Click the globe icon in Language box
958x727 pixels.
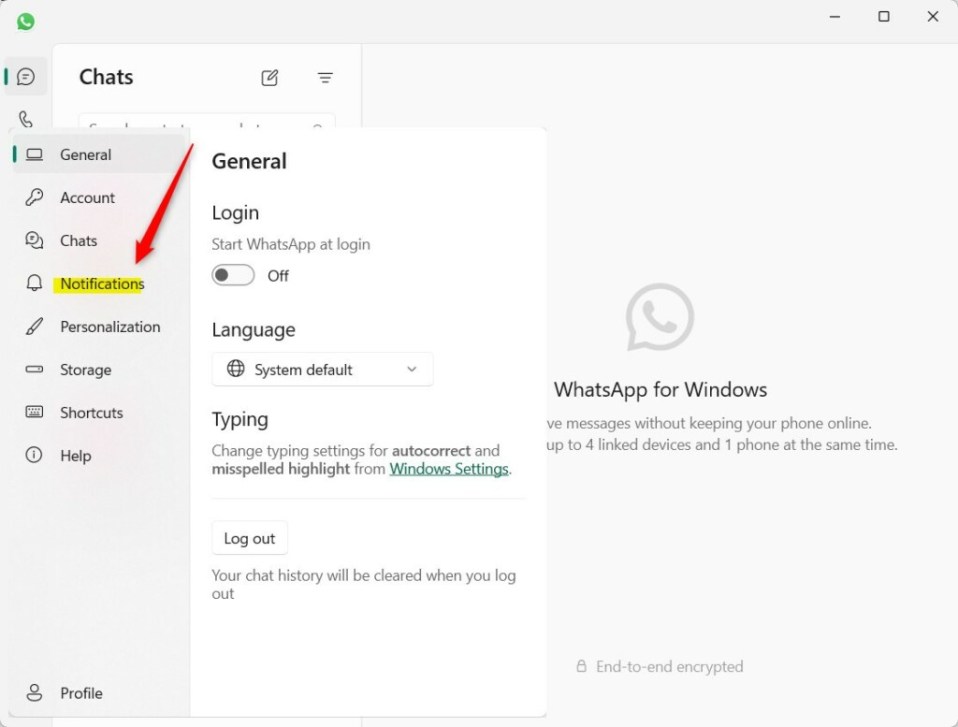[236, 368]
